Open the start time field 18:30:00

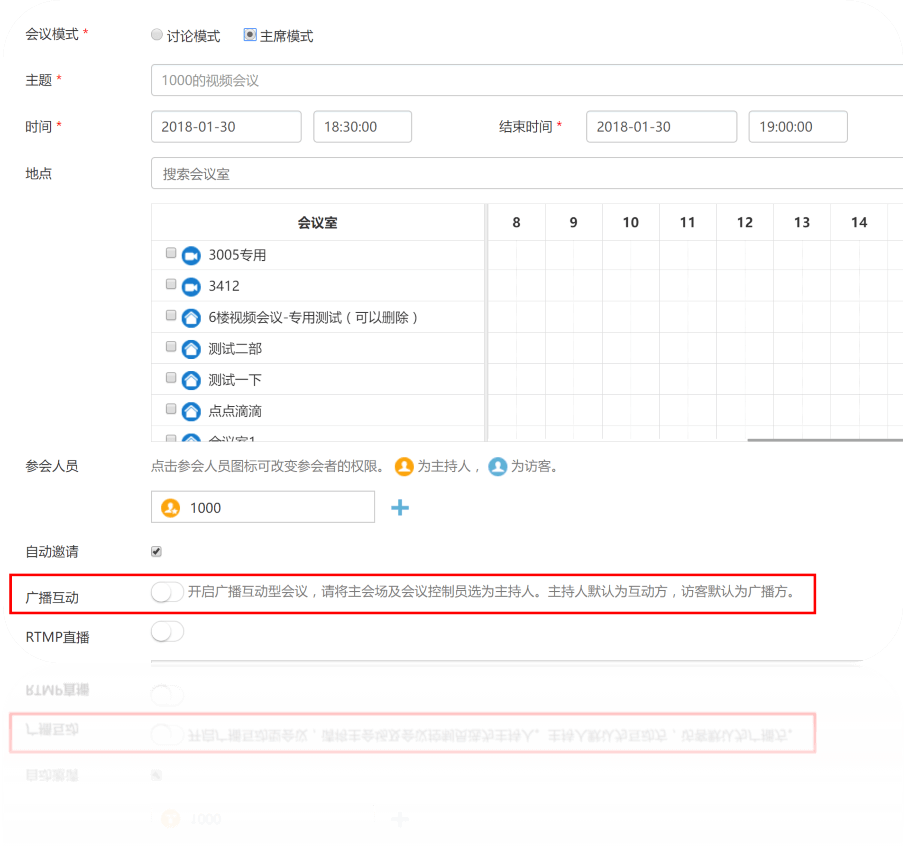point(362,127)
